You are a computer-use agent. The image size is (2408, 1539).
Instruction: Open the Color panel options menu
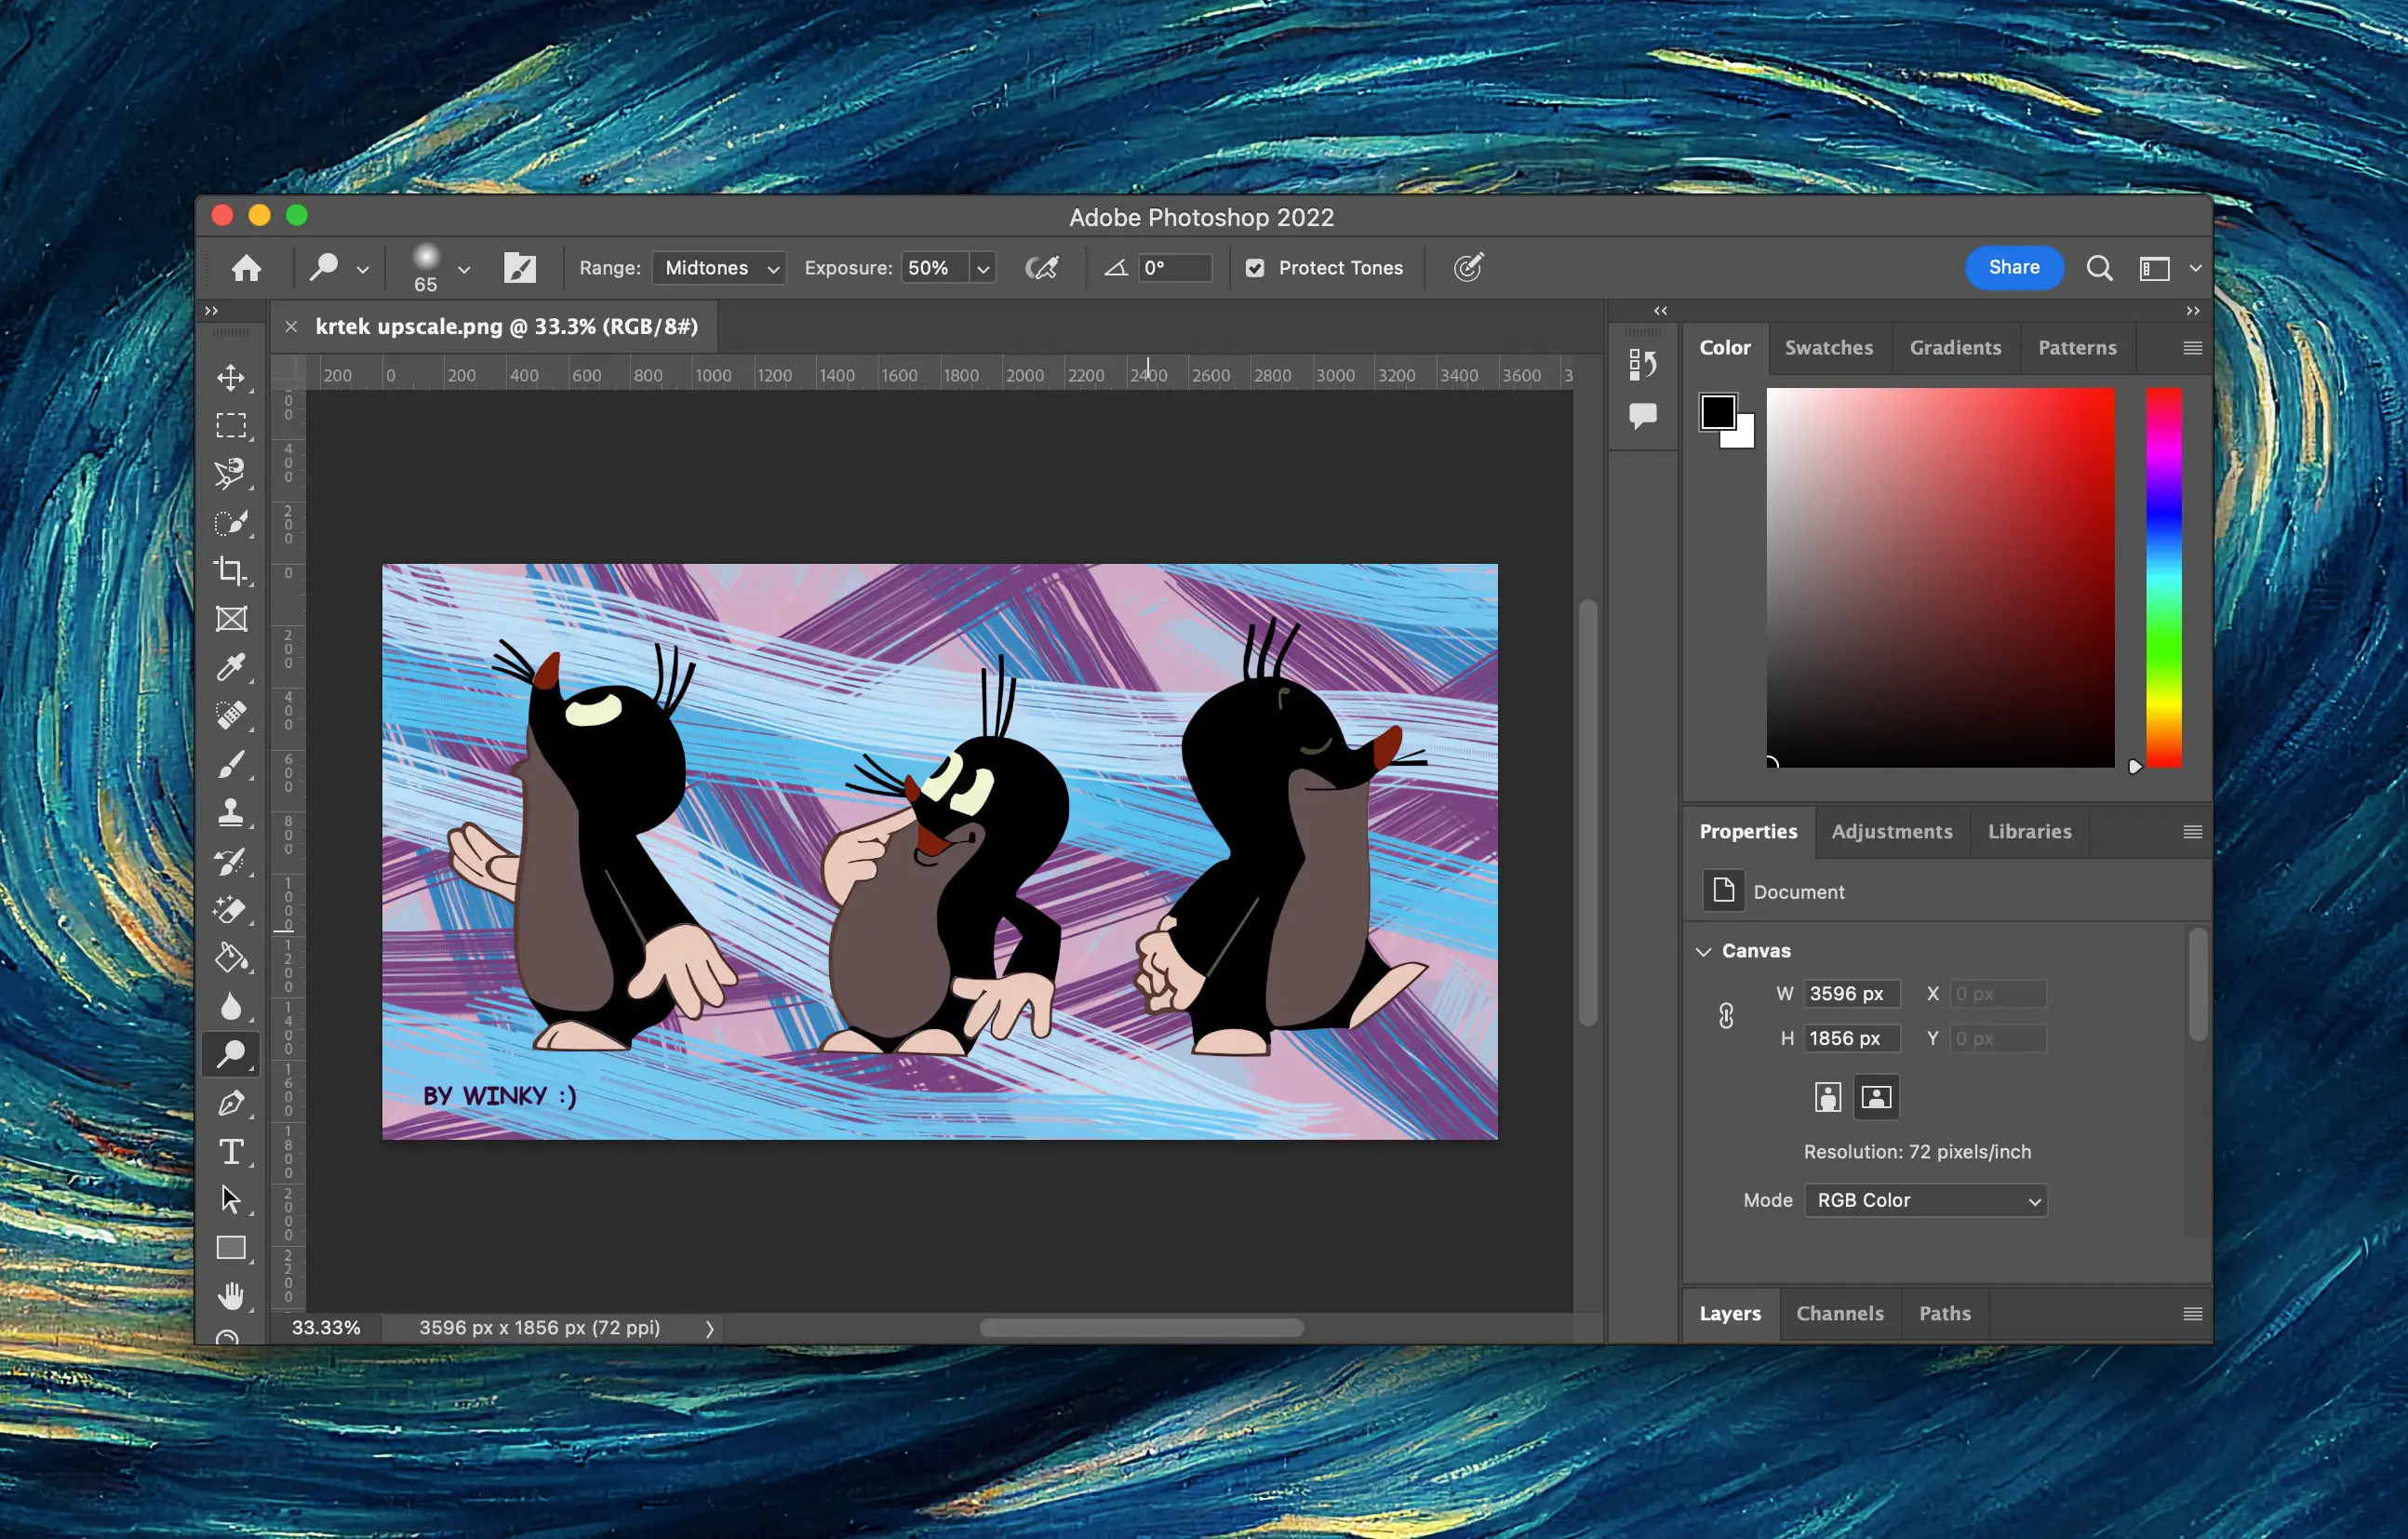[x=2192, y=348]
